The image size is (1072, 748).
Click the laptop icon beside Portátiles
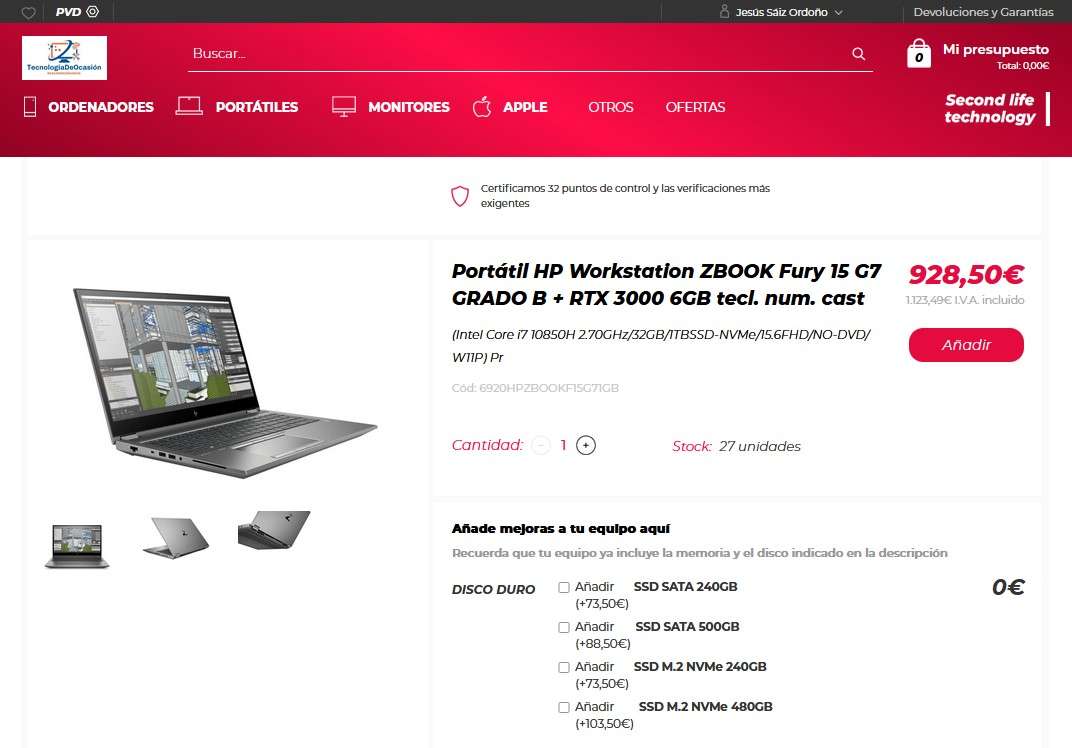tap(189, 105)
